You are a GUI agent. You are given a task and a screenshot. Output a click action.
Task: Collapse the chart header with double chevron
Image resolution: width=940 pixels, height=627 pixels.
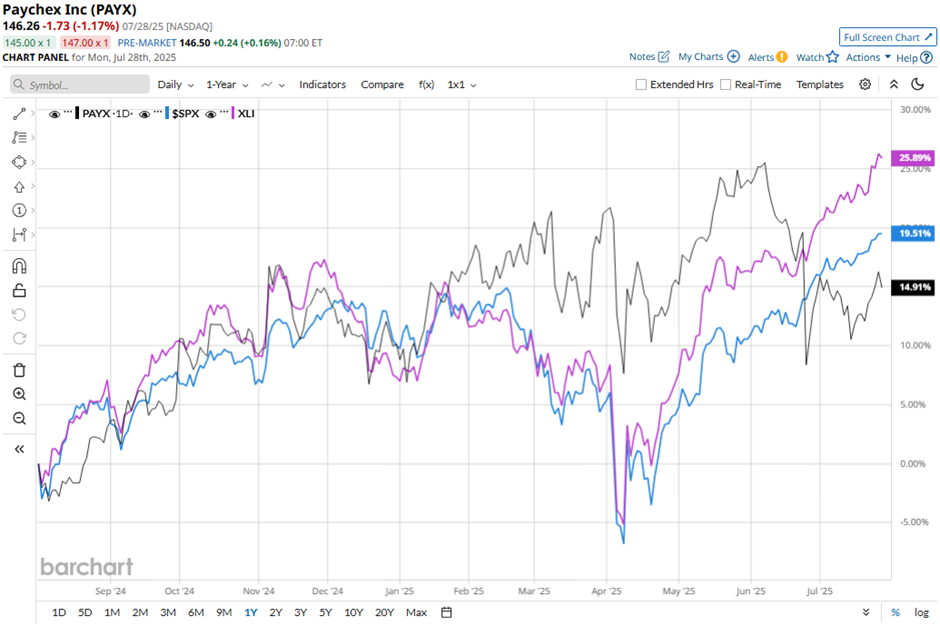893,85
